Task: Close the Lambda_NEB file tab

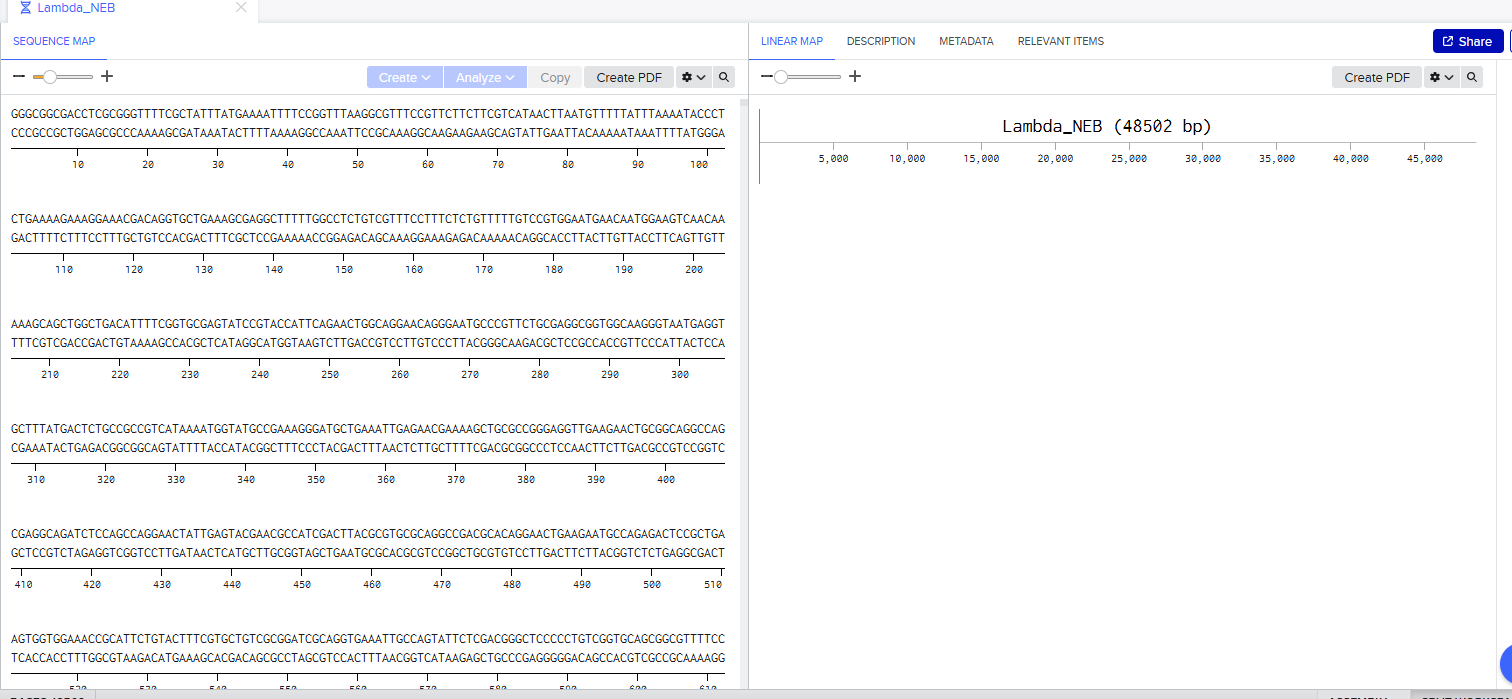Action: coord(241,8)
